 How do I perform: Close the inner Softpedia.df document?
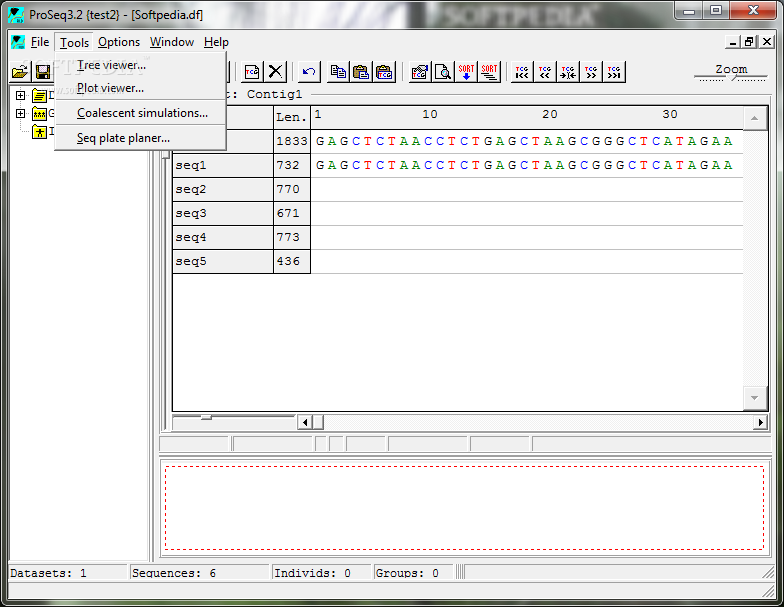[x=767, y=42]
